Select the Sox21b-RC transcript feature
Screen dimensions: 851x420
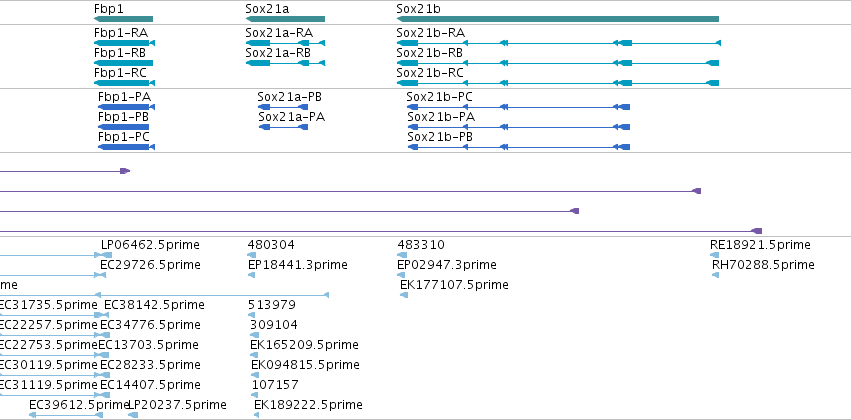(x=557, y=83)
